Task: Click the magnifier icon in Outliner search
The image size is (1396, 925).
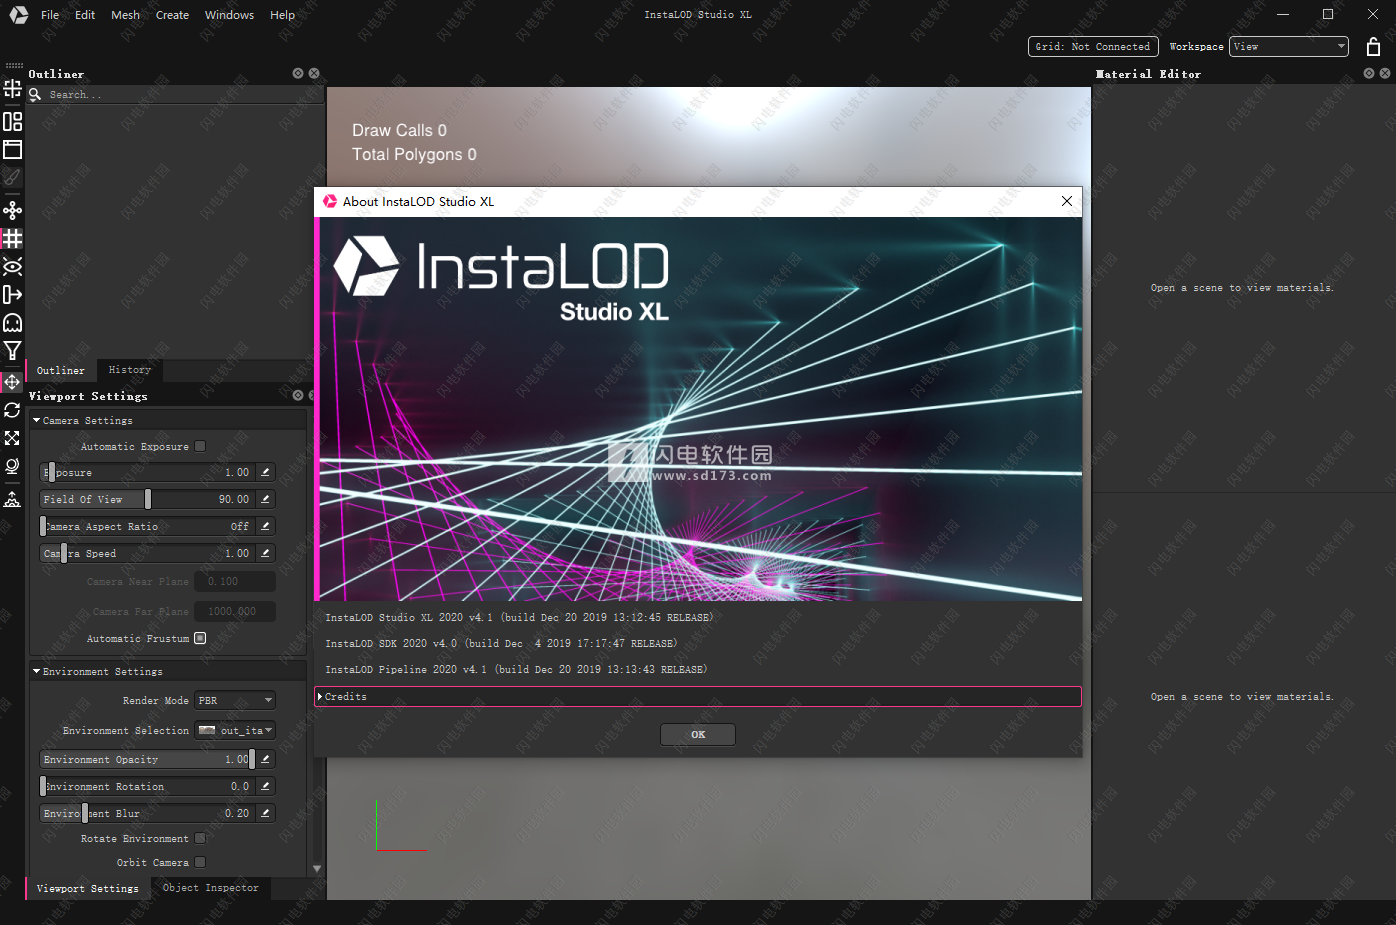Action: tap(35, 94)
